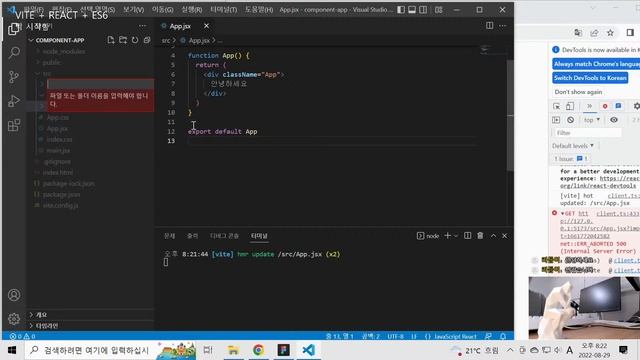Open the Manage gear menu in VS Code
This screenshot has width=640, height=360.
click(x=14, y=318)
